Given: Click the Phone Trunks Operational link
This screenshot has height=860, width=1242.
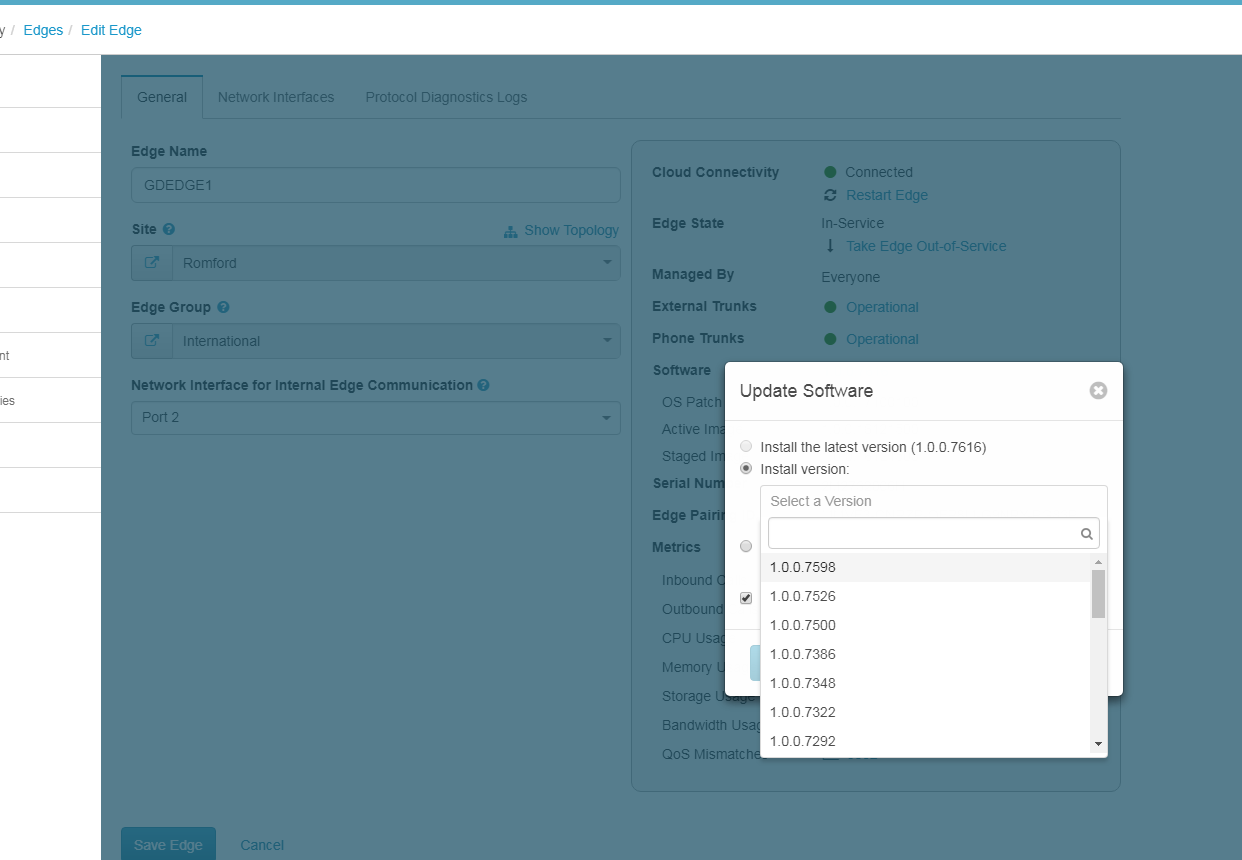Looking at the screenshot, I should click(882, 339).
